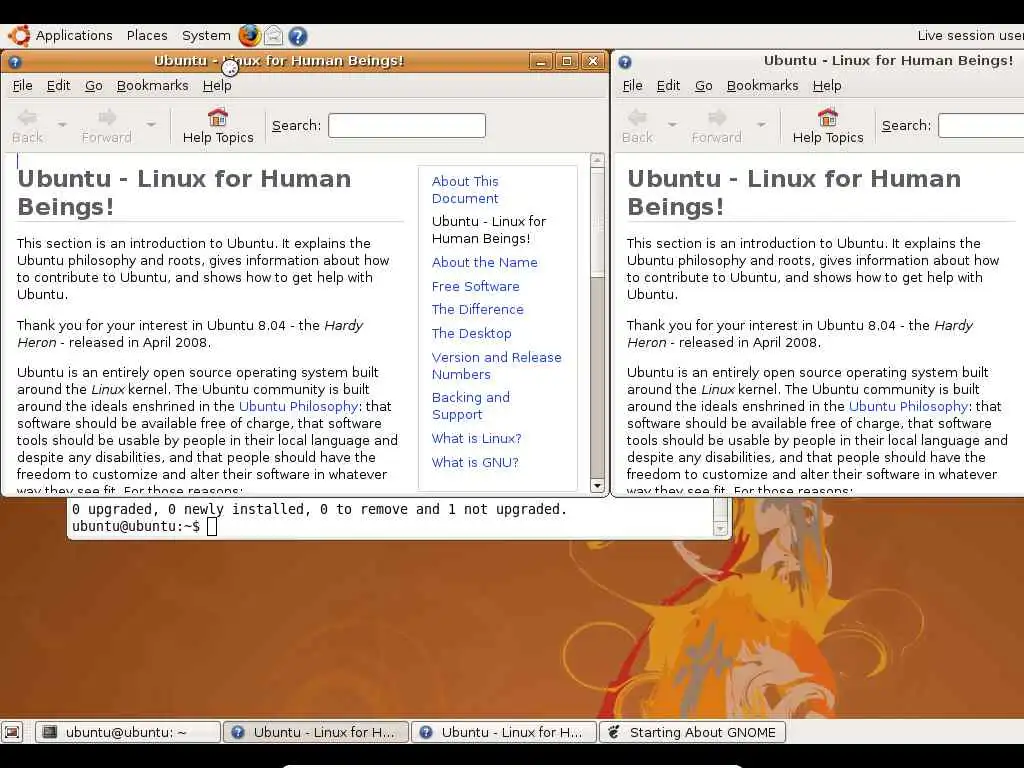1024x768 pixels.
Task: Follow Ubuntu Philosophy link in right window
Action: click(x=908, y=406)
